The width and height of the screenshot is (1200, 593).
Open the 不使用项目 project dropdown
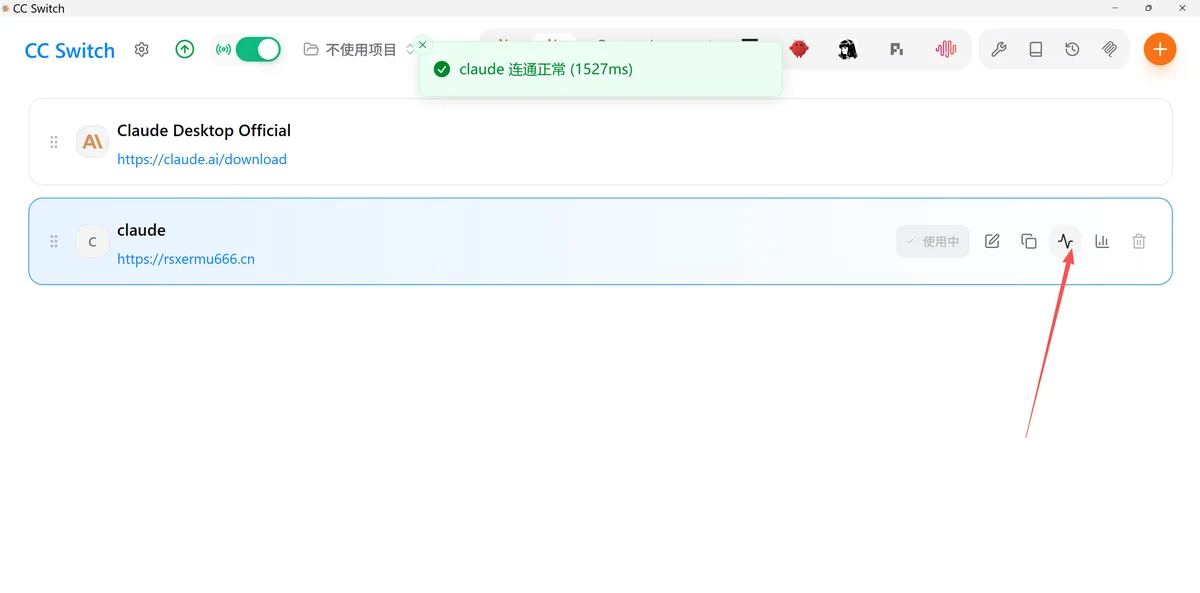tap(359, 49)
